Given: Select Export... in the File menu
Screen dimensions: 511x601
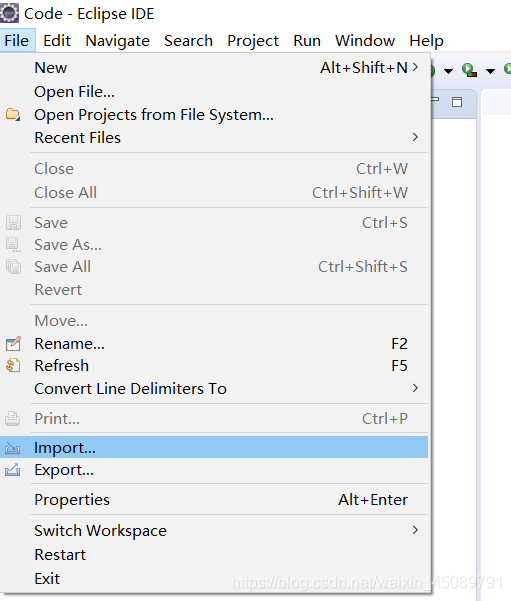Looking at the screenshot, I should 214,470.
